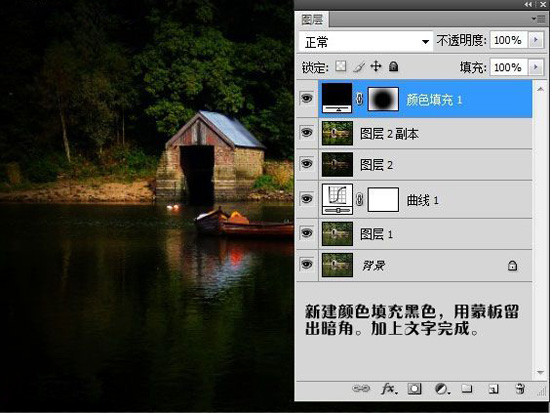The height and width of the screenshot is (413, 550).
Task: Click the mask link icon on 曲线 1
Action: tap(360, 199)
